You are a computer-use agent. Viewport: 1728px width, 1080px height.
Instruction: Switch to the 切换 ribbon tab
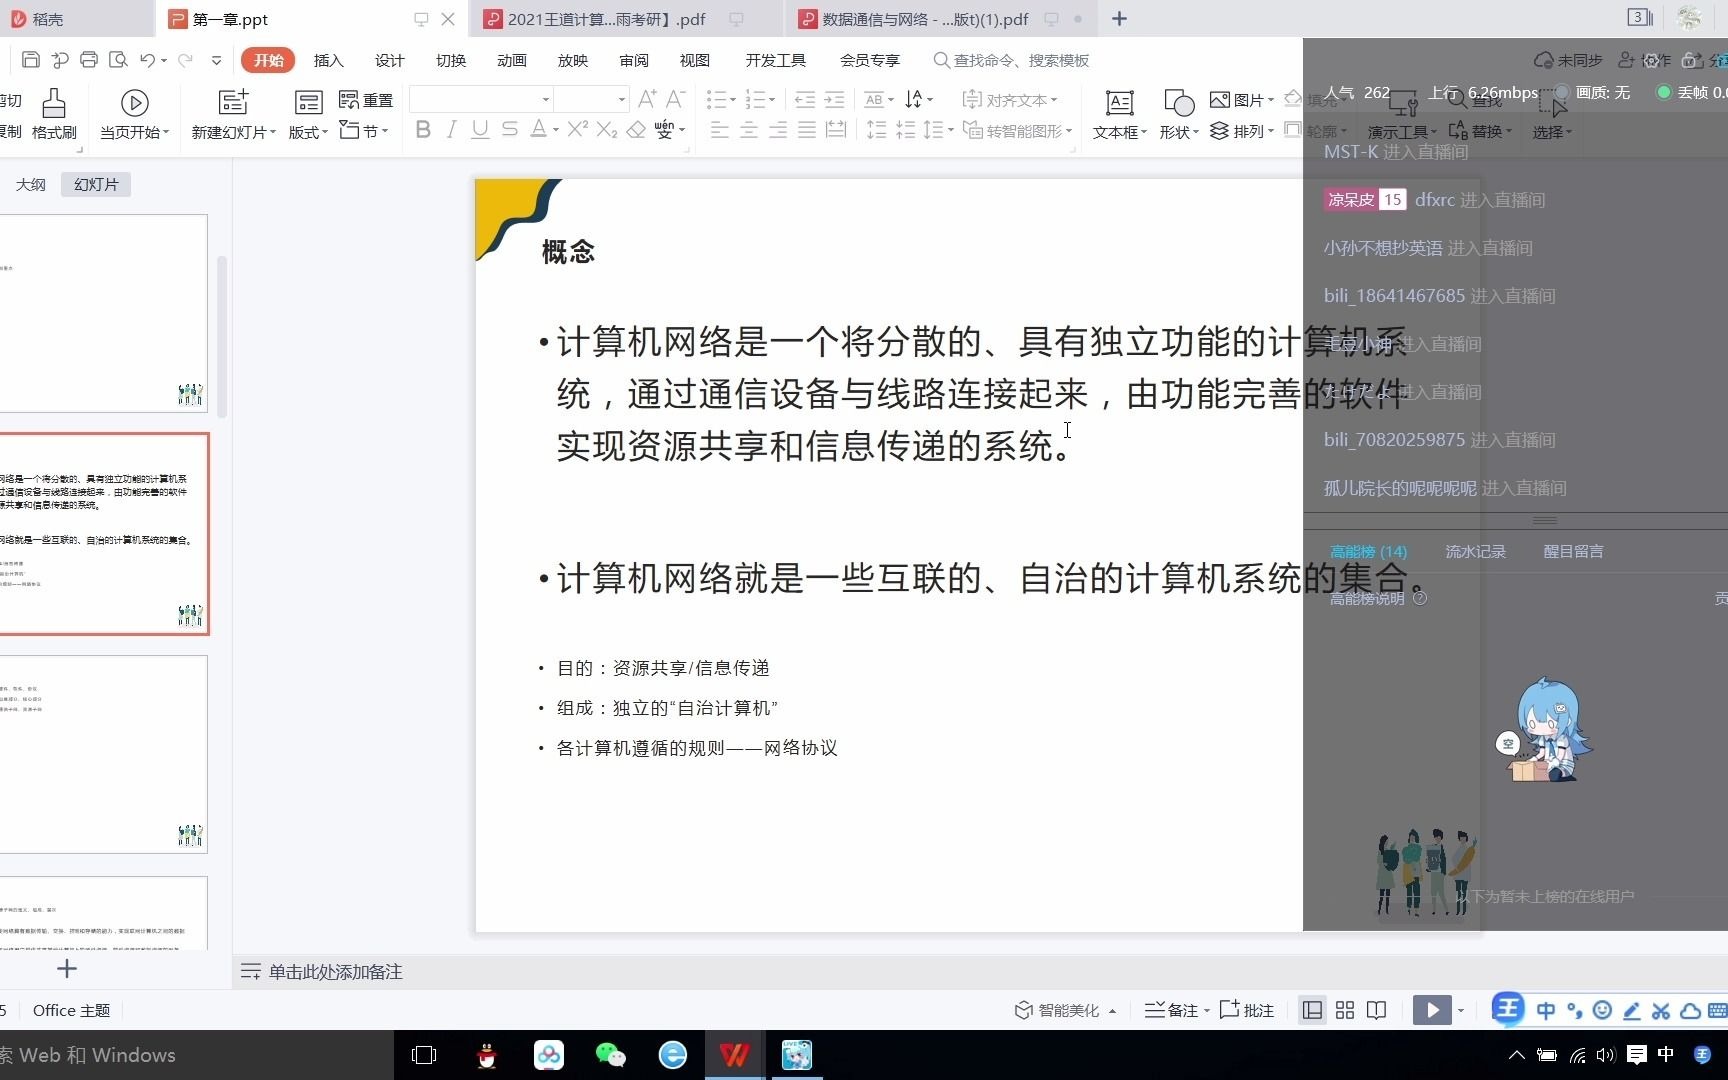pyautogui.click(x=451, y=60)
